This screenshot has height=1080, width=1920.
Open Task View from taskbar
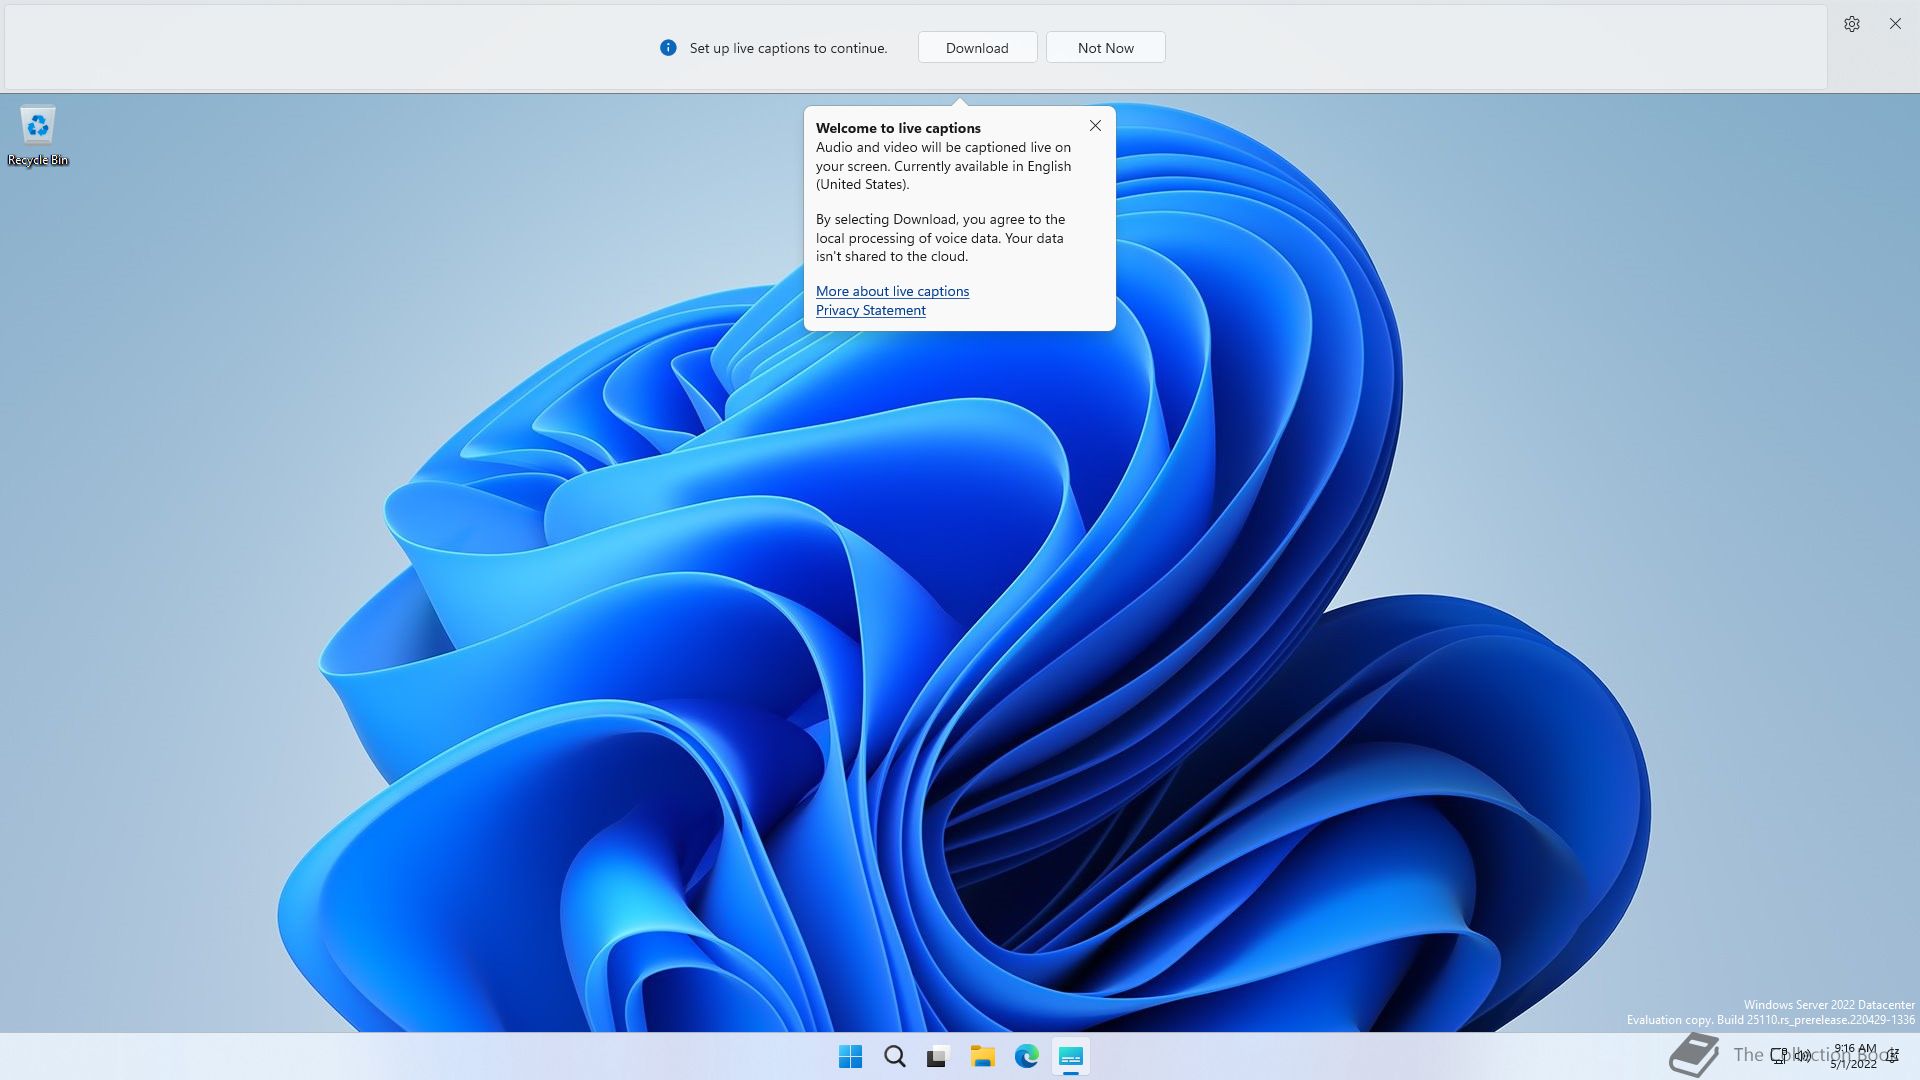938,1056
